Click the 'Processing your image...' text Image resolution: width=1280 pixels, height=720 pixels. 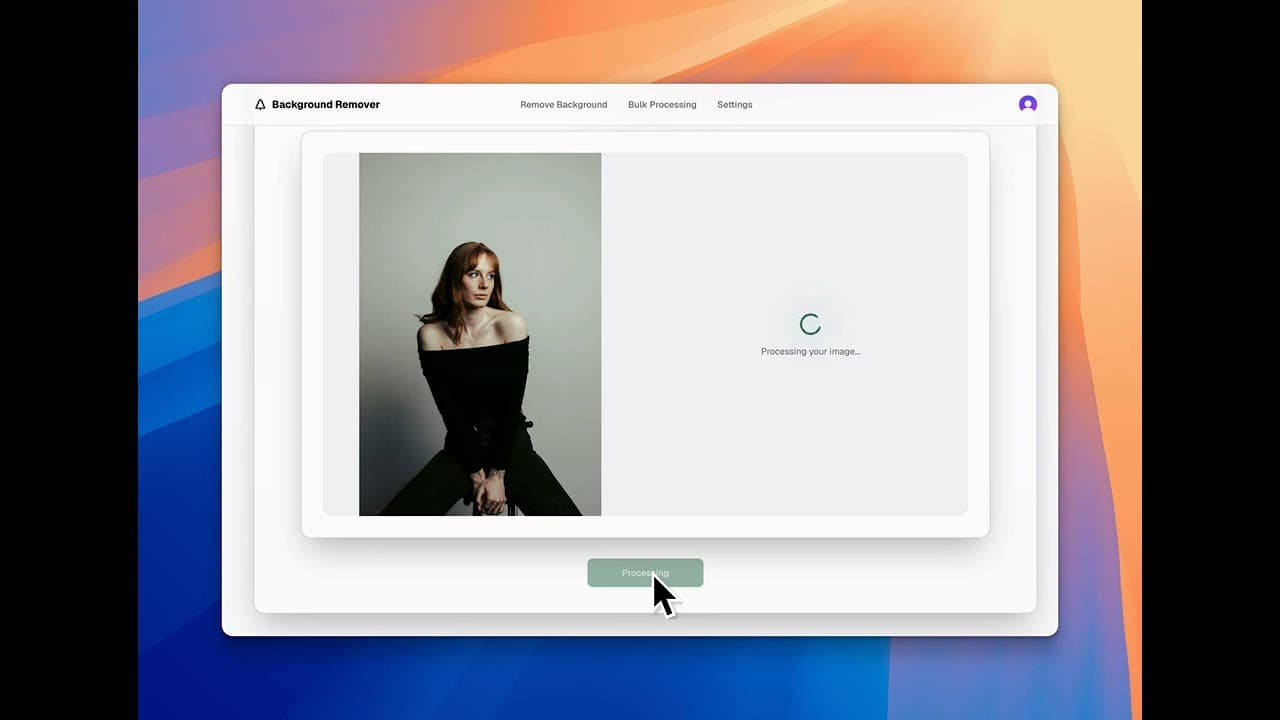(x=810, y=351)
